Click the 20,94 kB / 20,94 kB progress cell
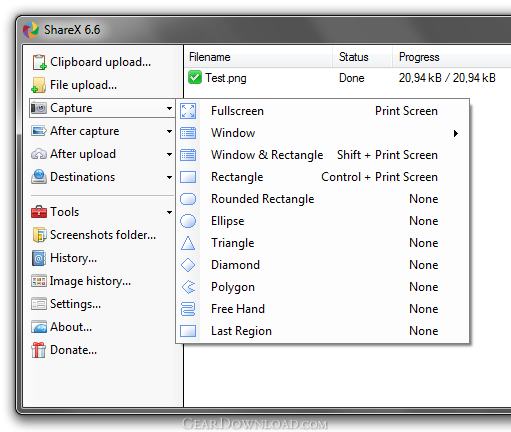The width and height of the screenshot is (511, 432). [447, 78]
